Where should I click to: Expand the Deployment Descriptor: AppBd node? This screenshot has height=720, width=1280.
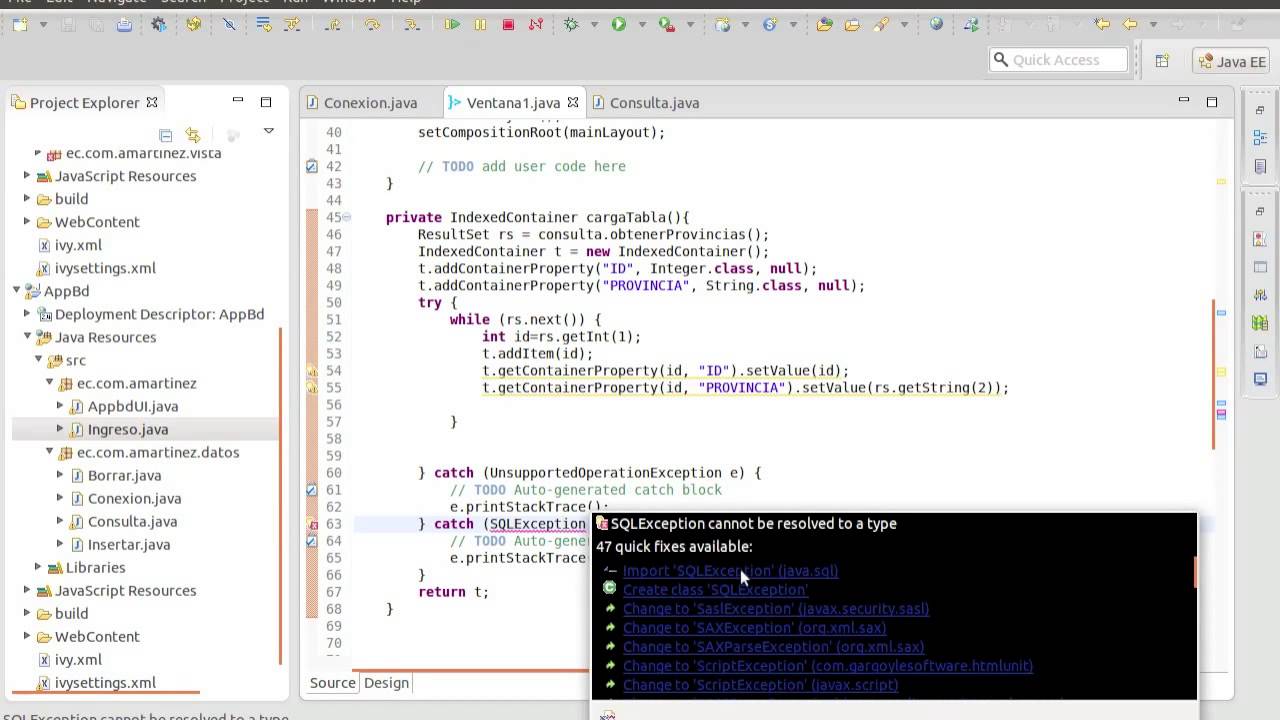(x=28, y=314)
